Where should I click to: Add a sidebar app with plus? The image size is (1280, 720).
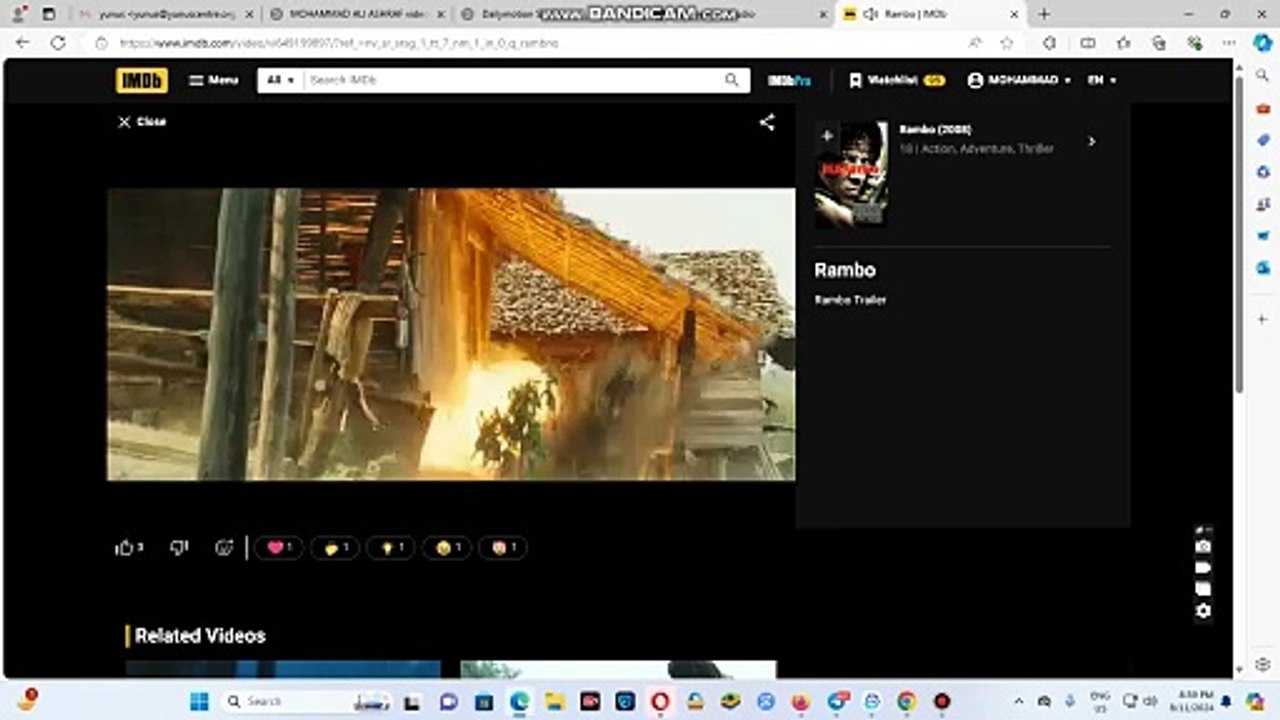(x=1263, y=319)
